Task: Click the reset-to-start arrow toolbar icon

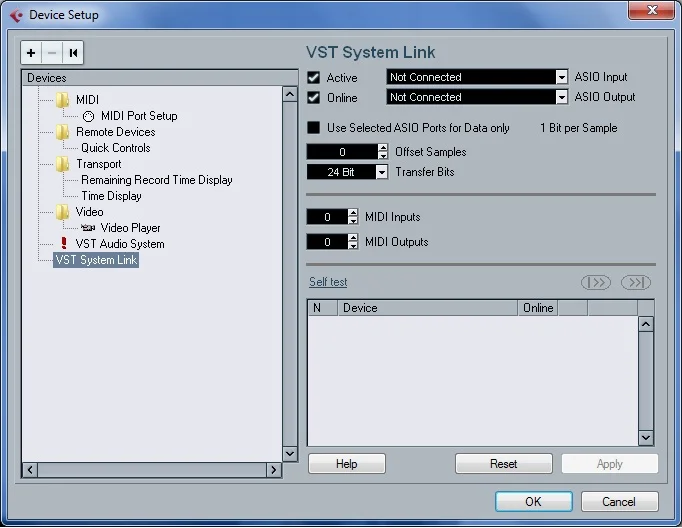Action: pos(73,53)
